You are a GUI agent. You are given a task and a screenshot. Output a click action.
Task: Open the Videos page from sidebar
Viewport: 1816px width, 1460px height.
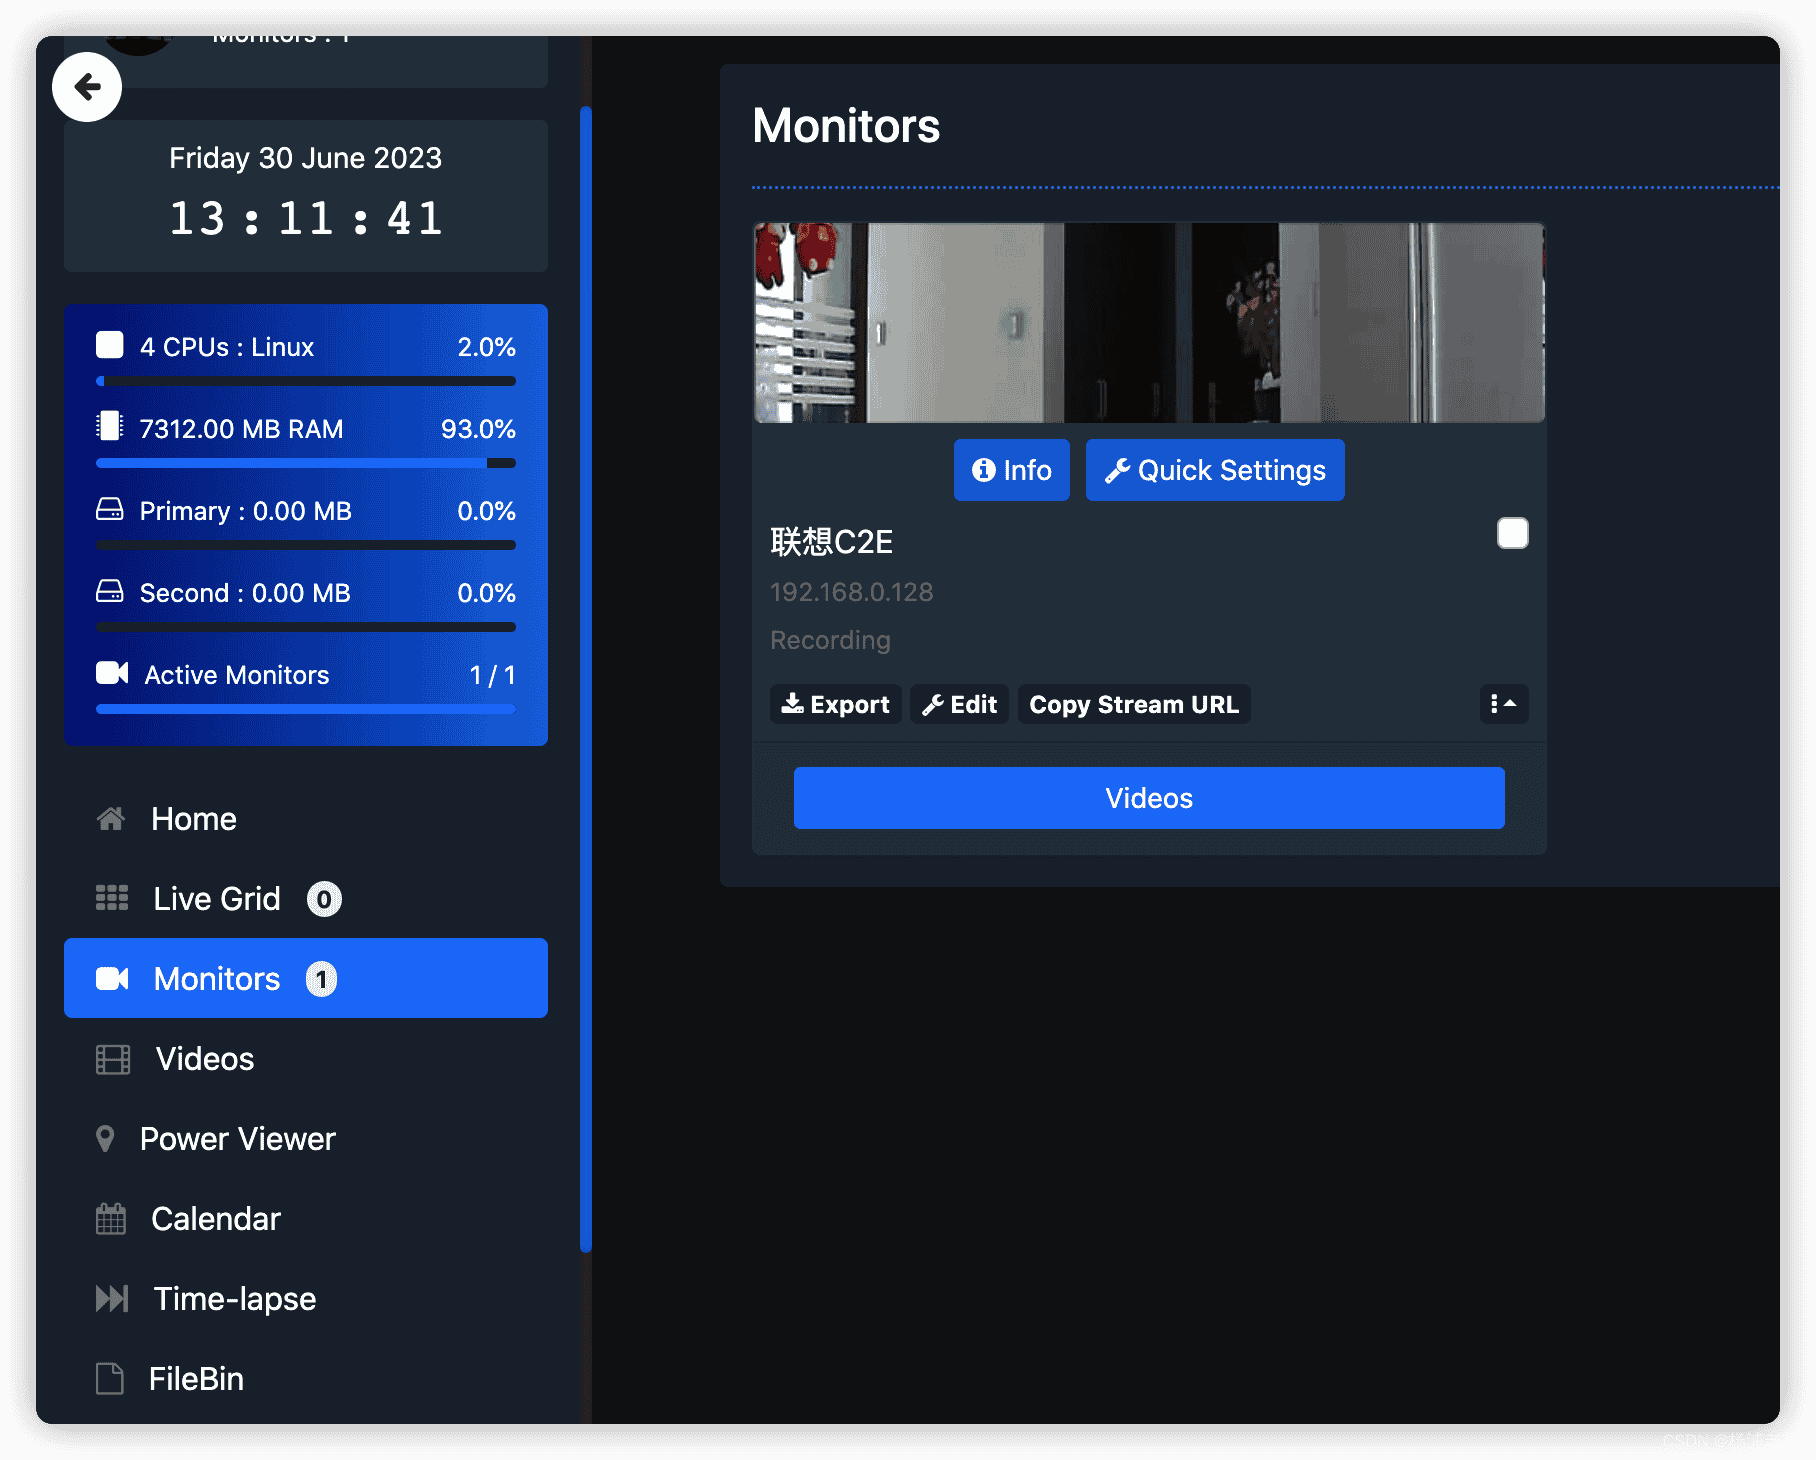pyautogui.click(x=205, y=1059)
